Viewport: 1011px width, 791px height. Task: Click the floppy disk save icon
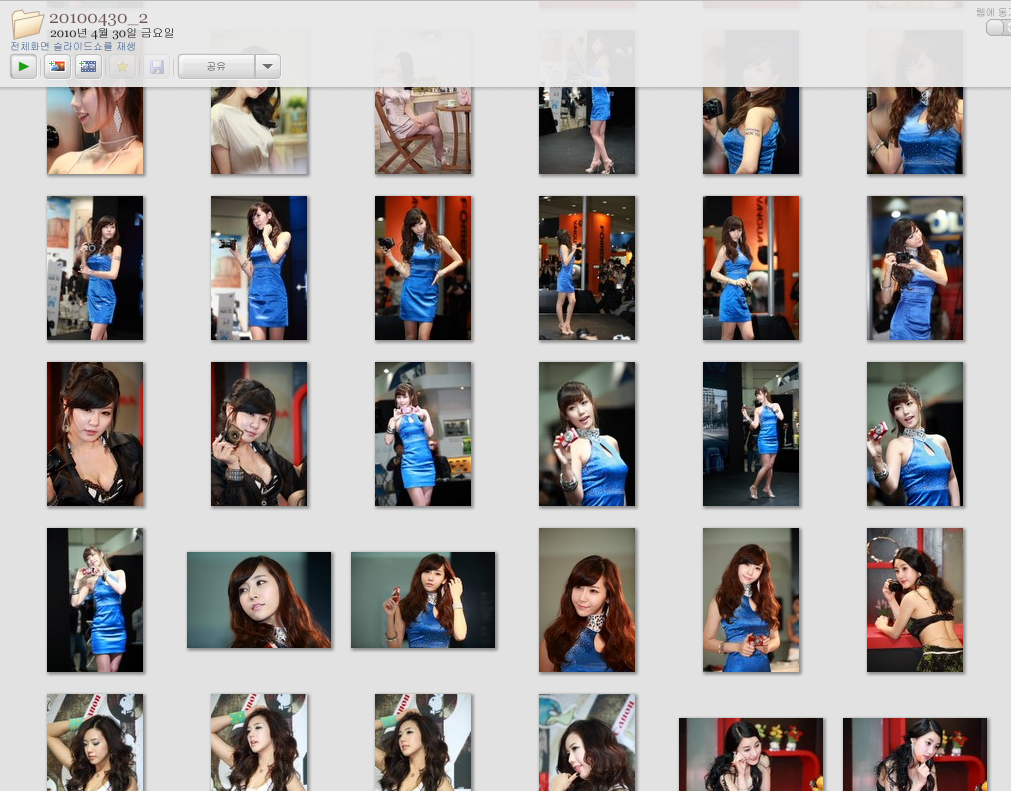coord(157,66)
